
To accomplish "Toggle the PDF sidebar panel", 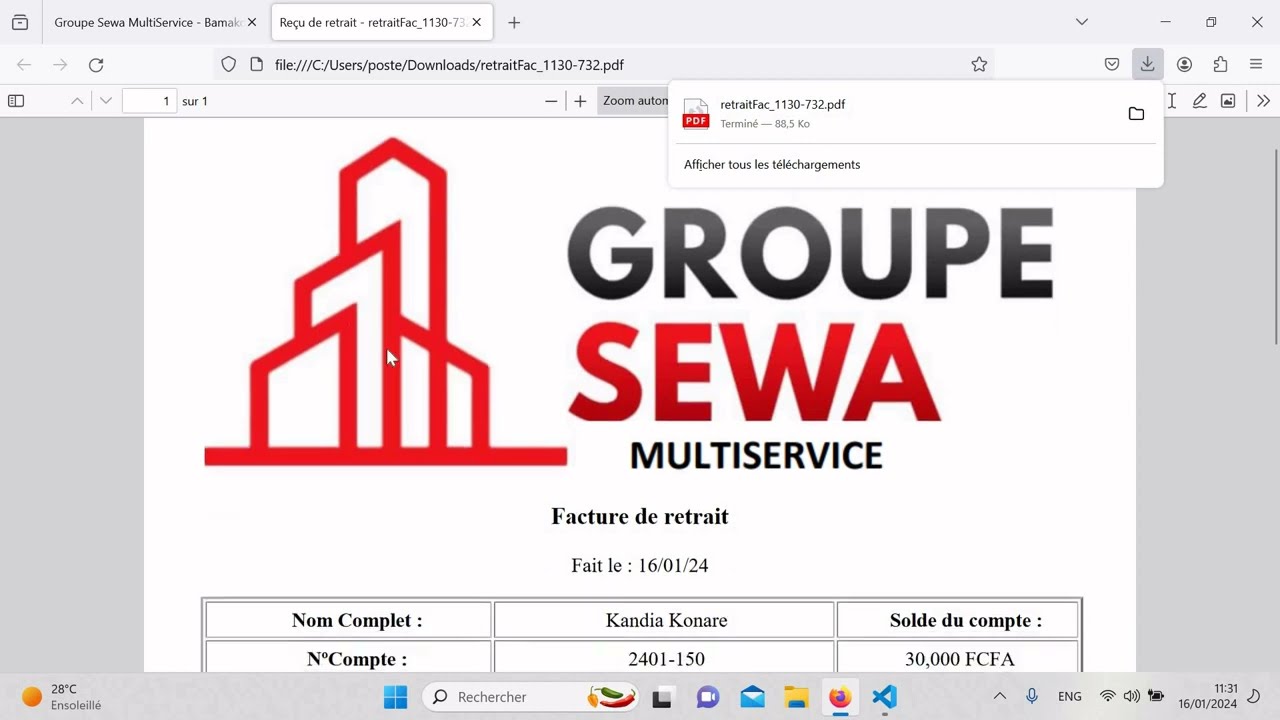I will click(x=16, y=101).
